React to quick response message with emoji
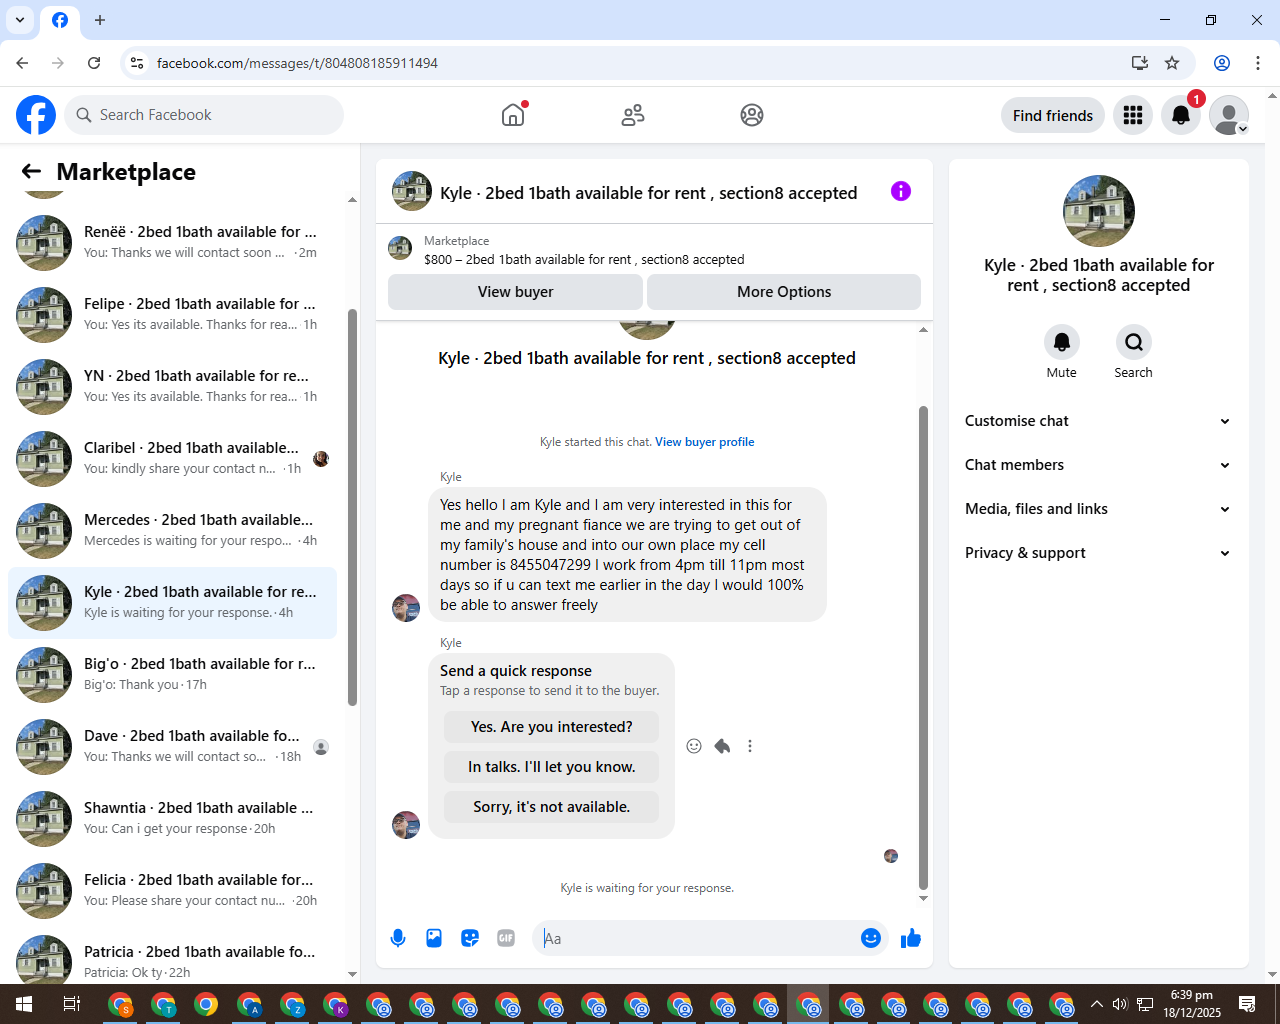This screenshot has height=1024, width=1280. tap(694, 746)
